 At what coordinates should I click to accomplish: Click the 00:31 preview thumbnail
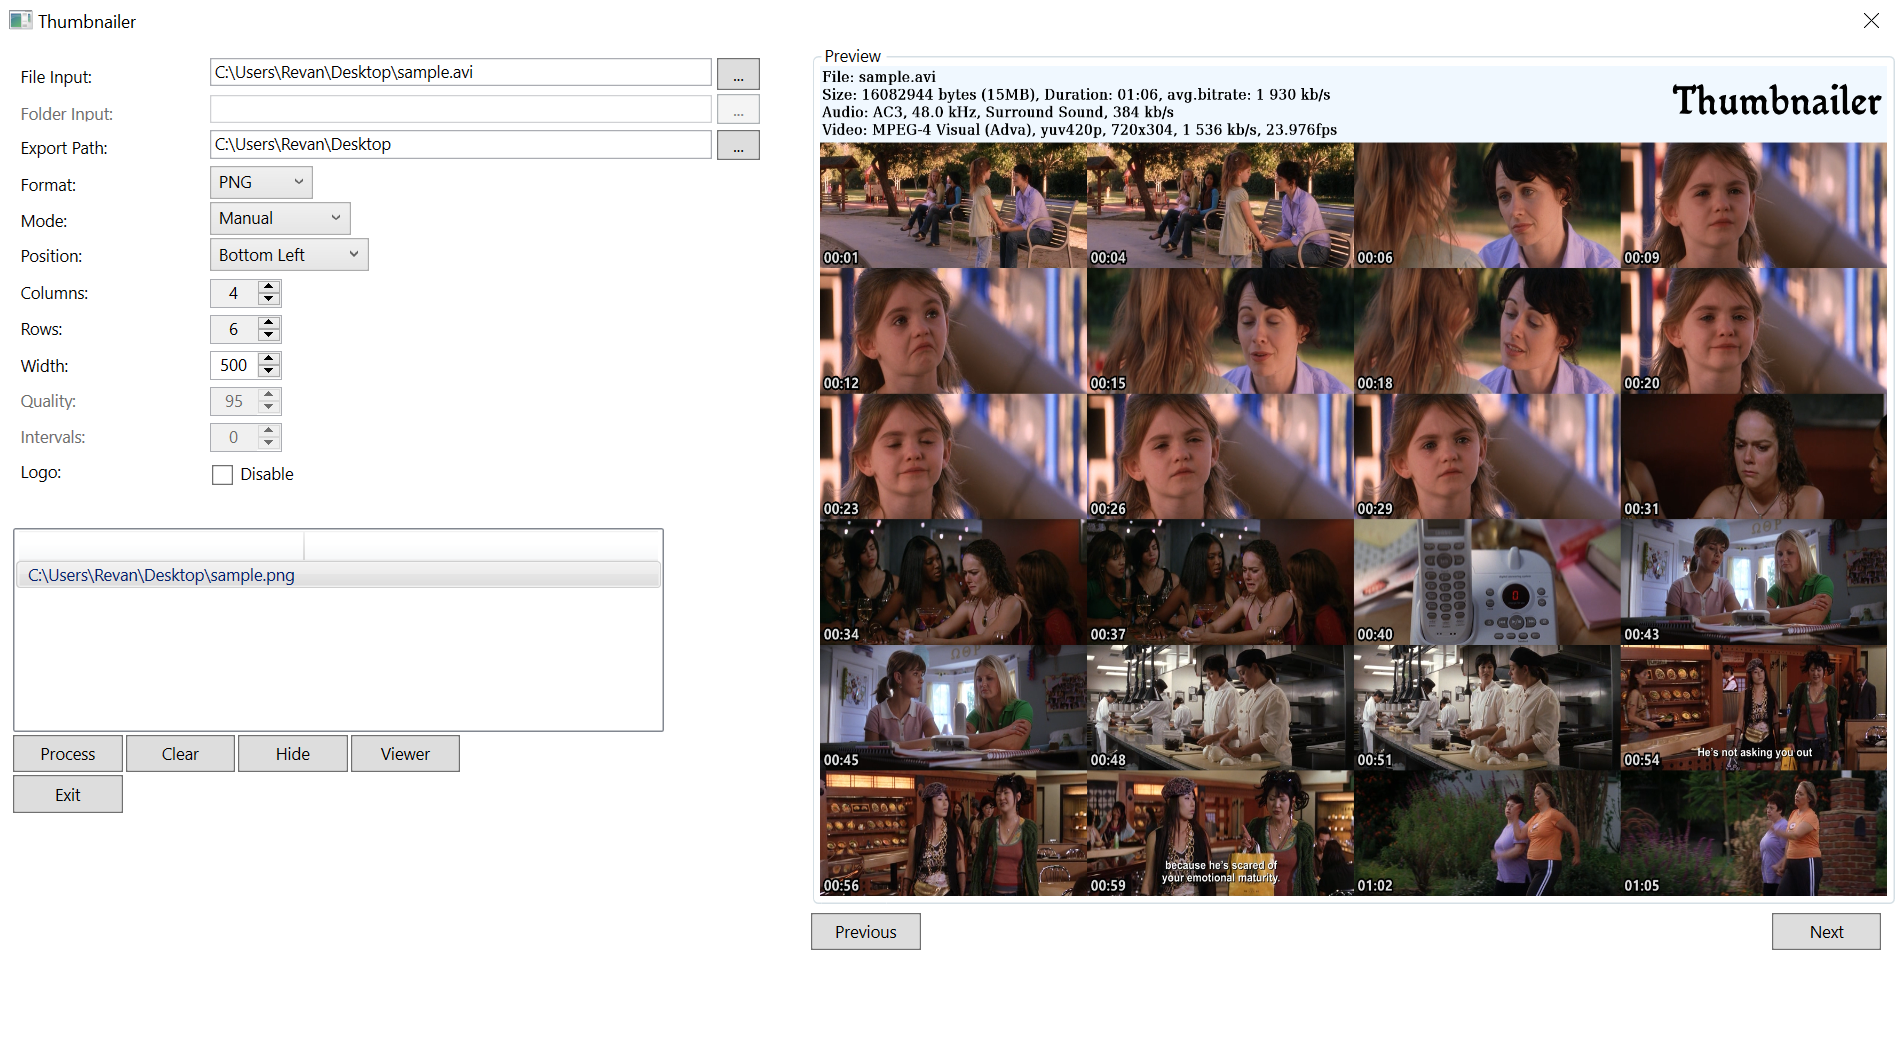[x=1754, y=456]
